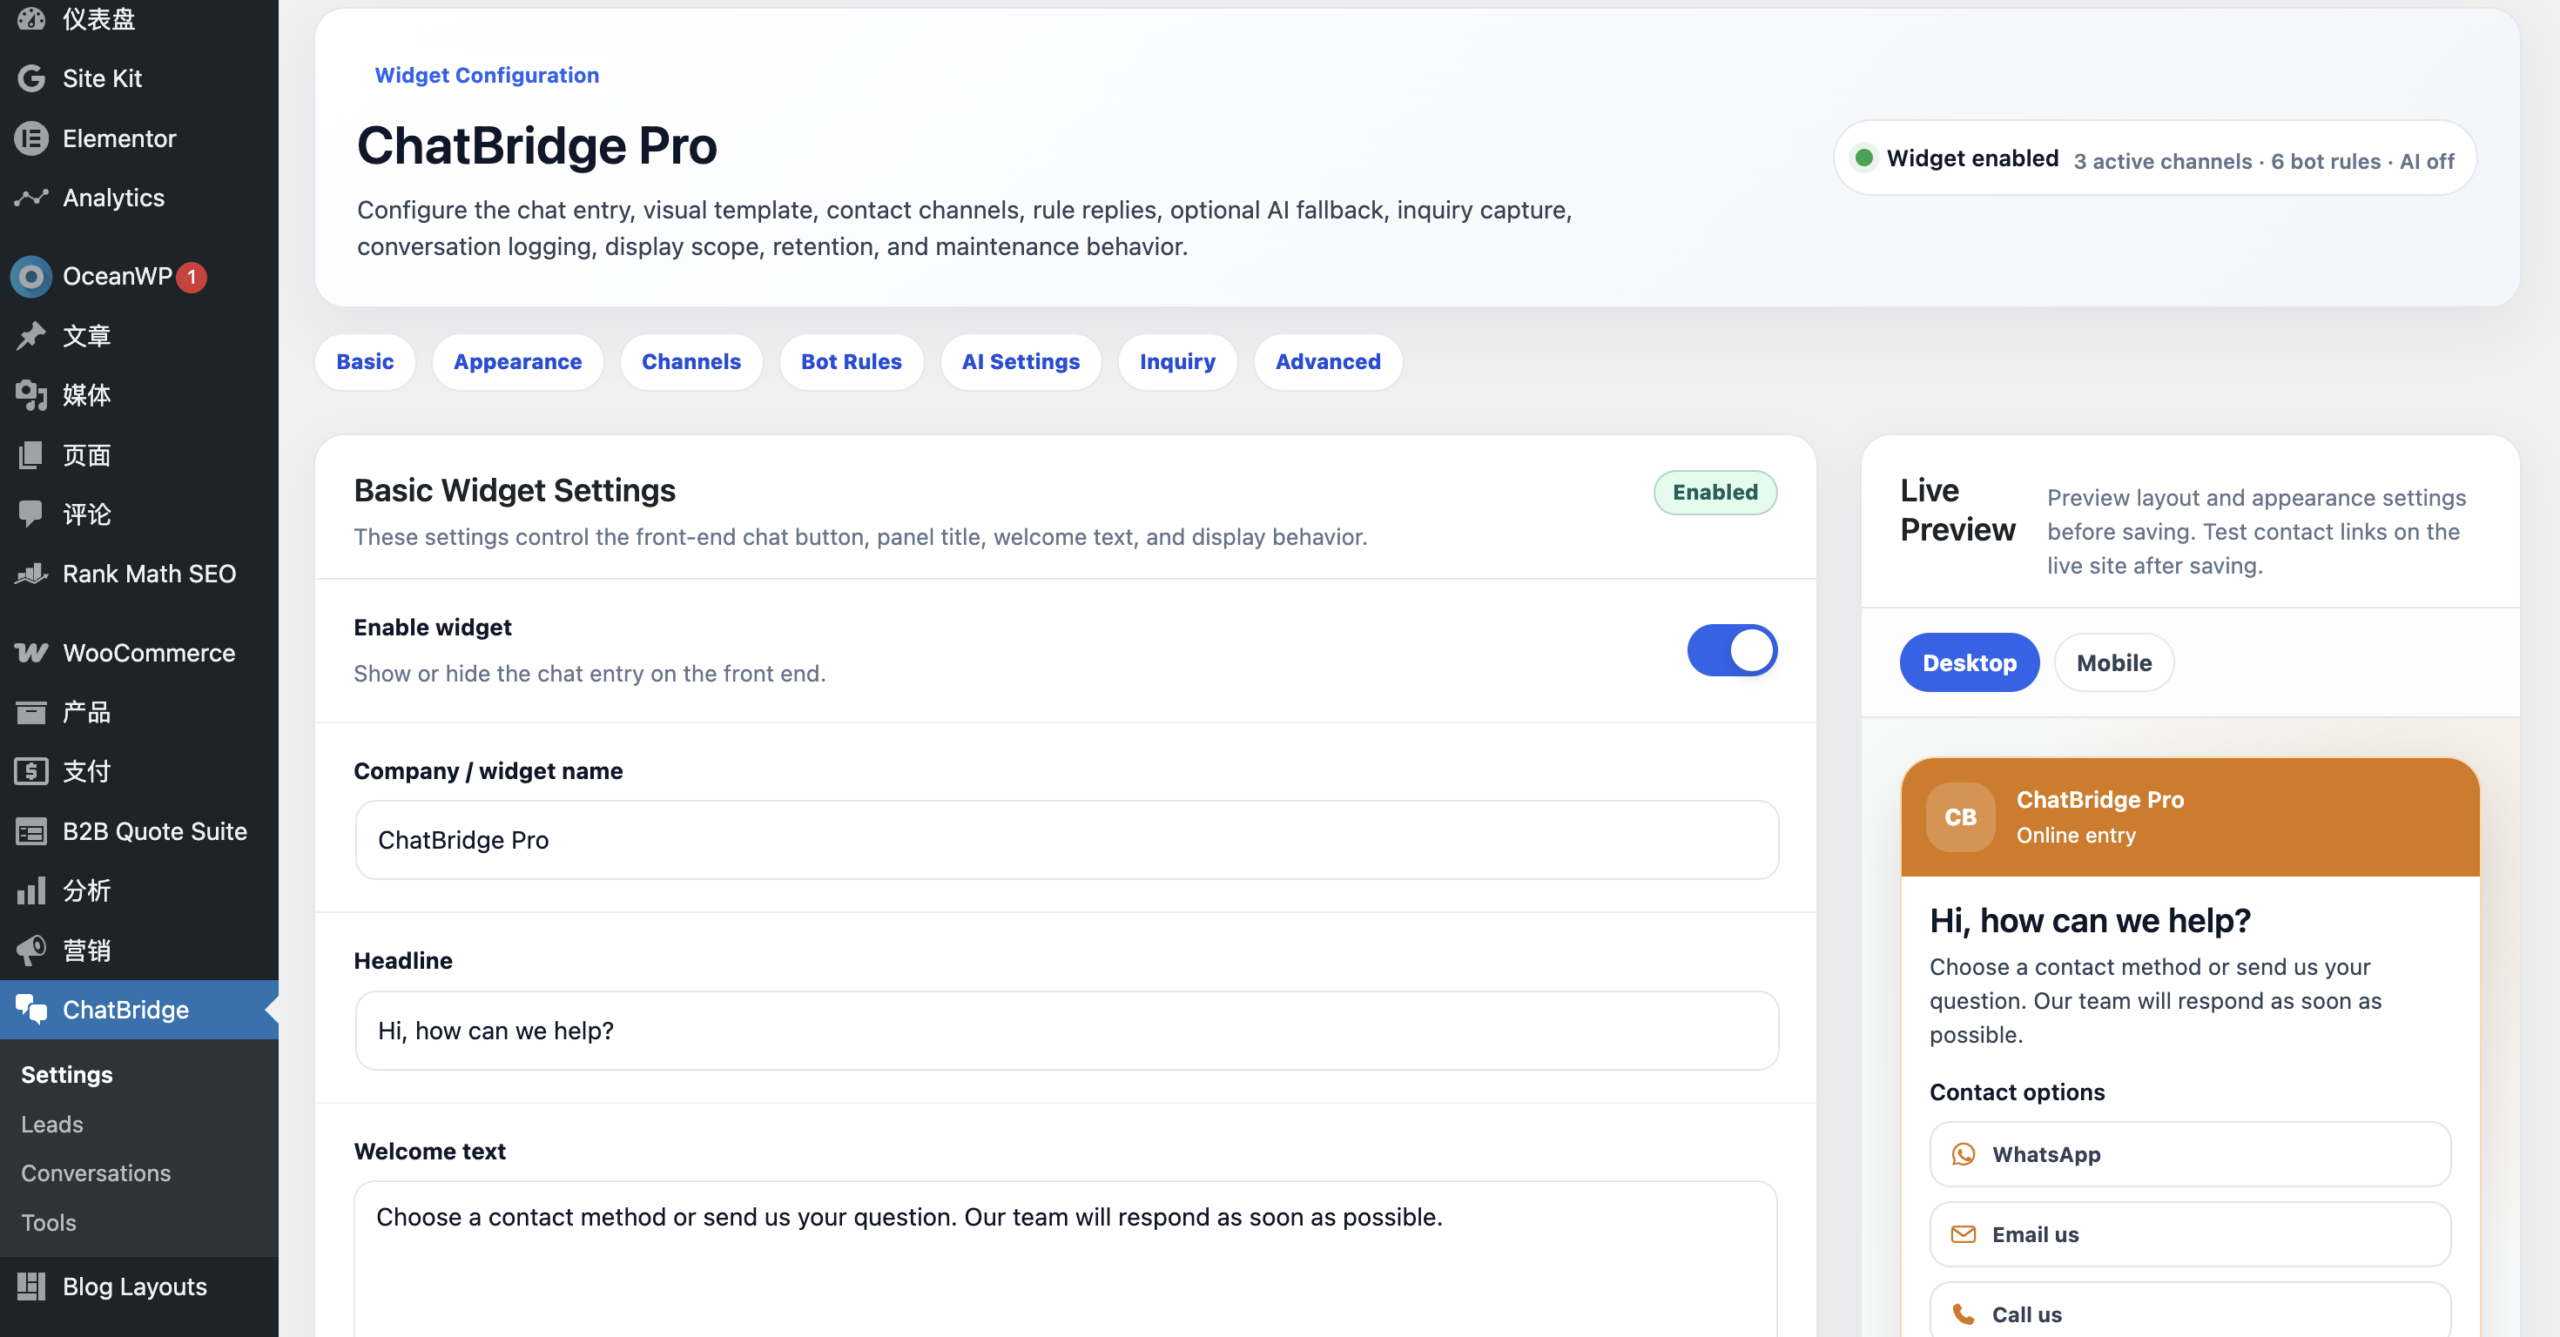Switch to the Channels tab

click(691, 362)
